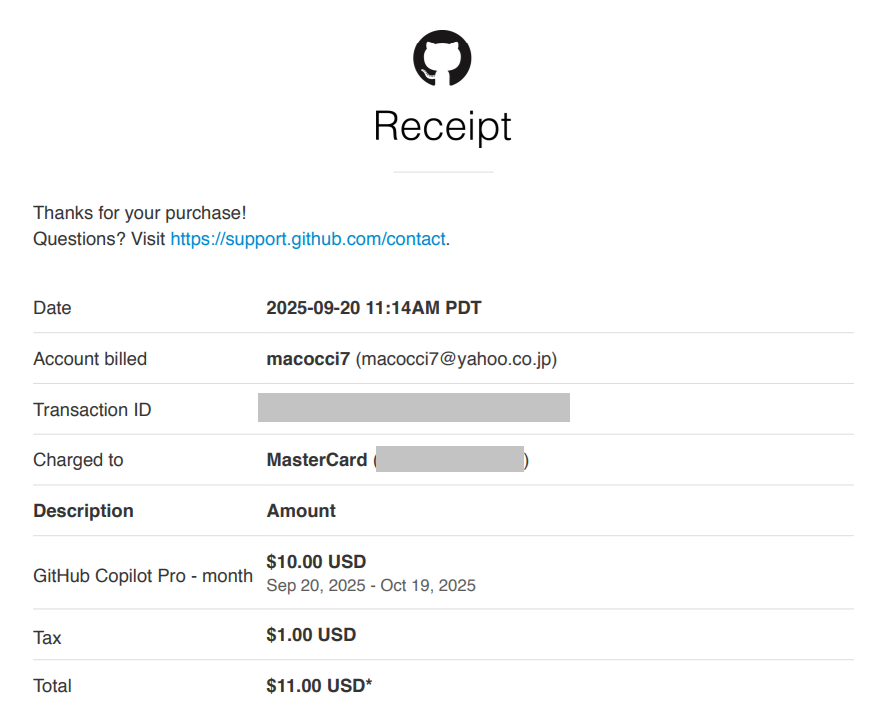Screen dimensions: 875x708
Task: Click the Sep 20 - Oct 19 billing period
Action: point(371,585)
